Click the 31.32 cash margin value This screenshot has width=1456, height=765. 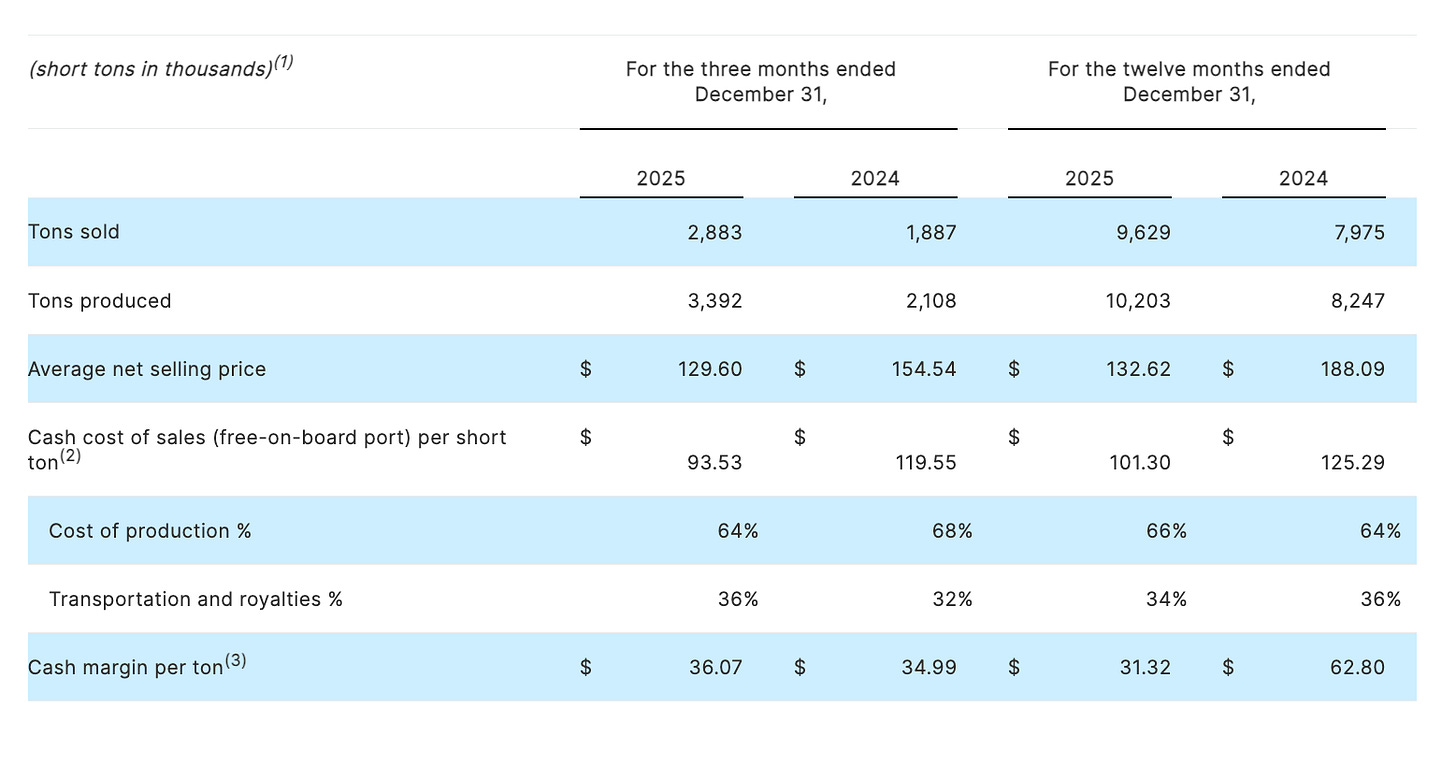tap(1144, 667)
